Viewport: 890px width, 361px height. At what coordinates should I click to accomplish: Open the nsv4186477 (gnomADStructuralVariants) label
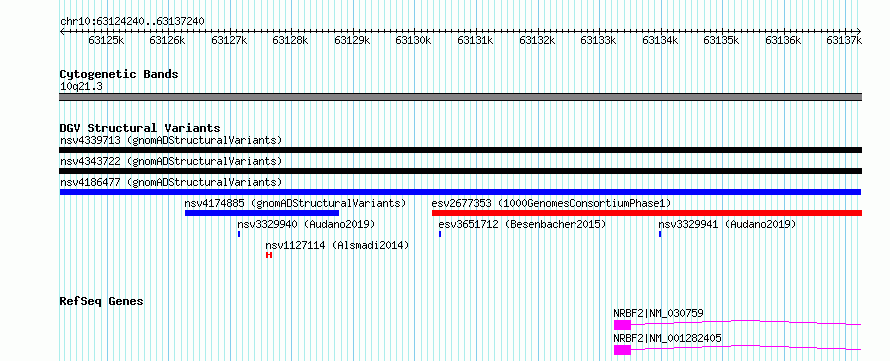coord(171,182)
